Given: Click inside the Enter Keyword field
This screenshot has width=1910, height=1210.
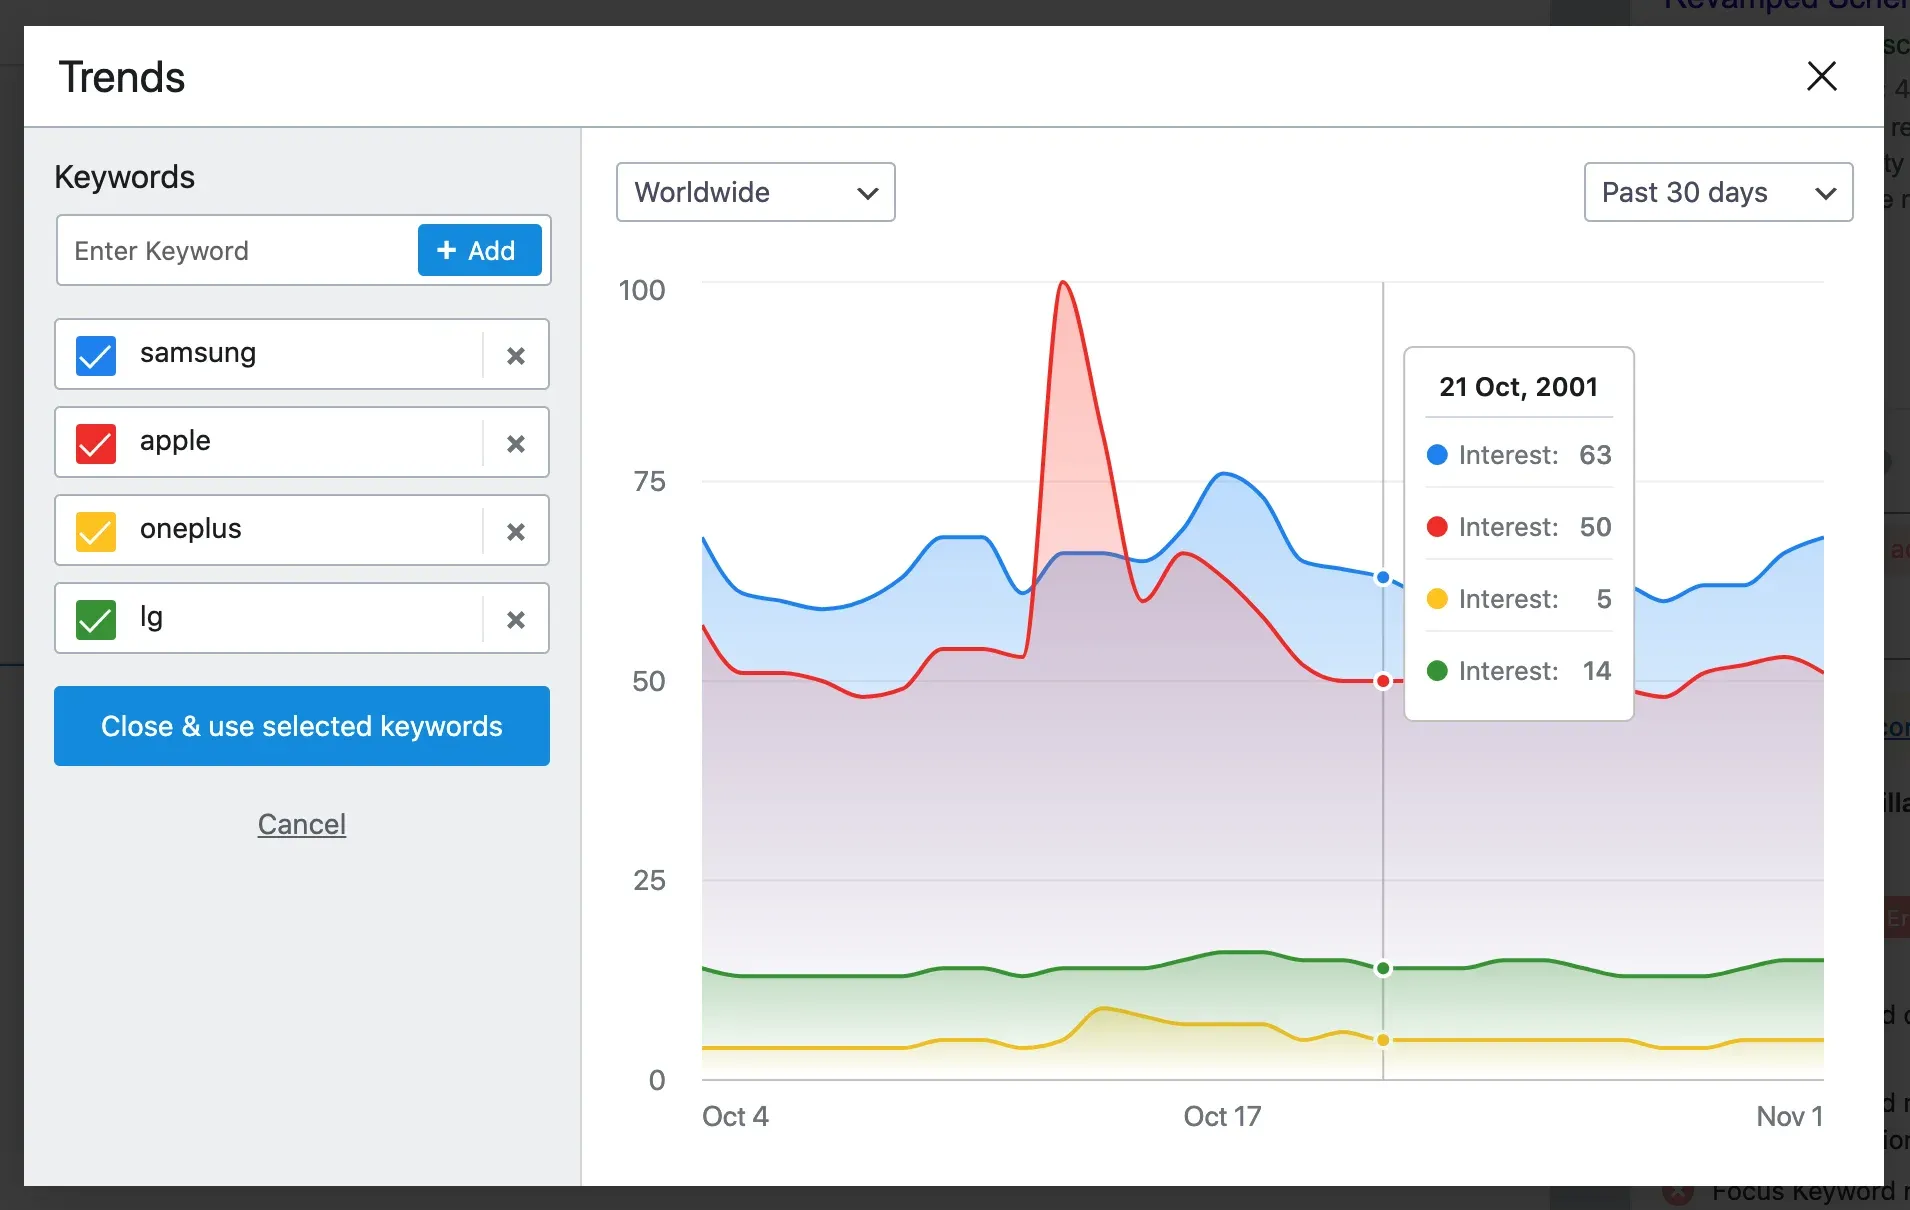Looking at the screenshot, I should [x=230, y=250].
